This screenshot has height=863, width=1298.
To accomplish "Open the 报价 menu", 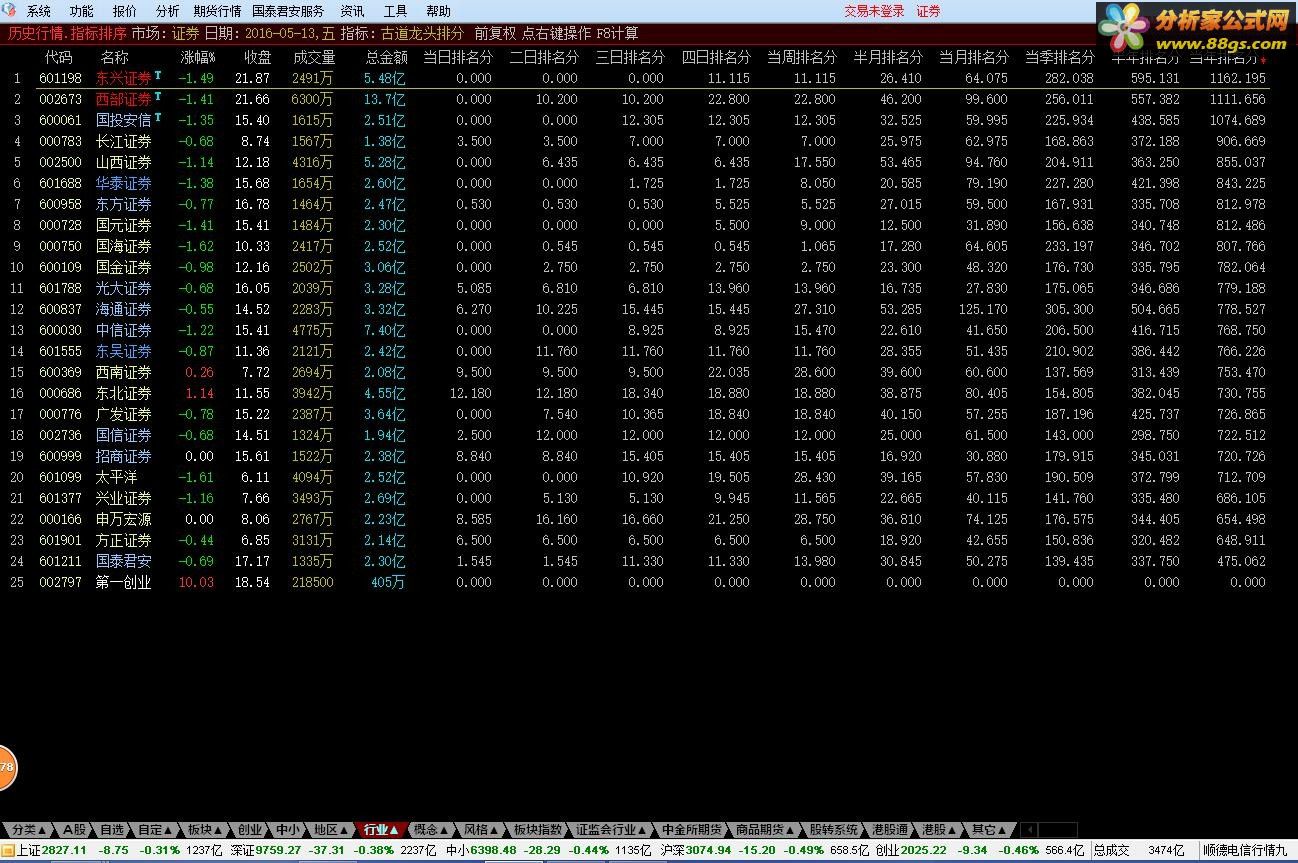I will click(125, 11).
